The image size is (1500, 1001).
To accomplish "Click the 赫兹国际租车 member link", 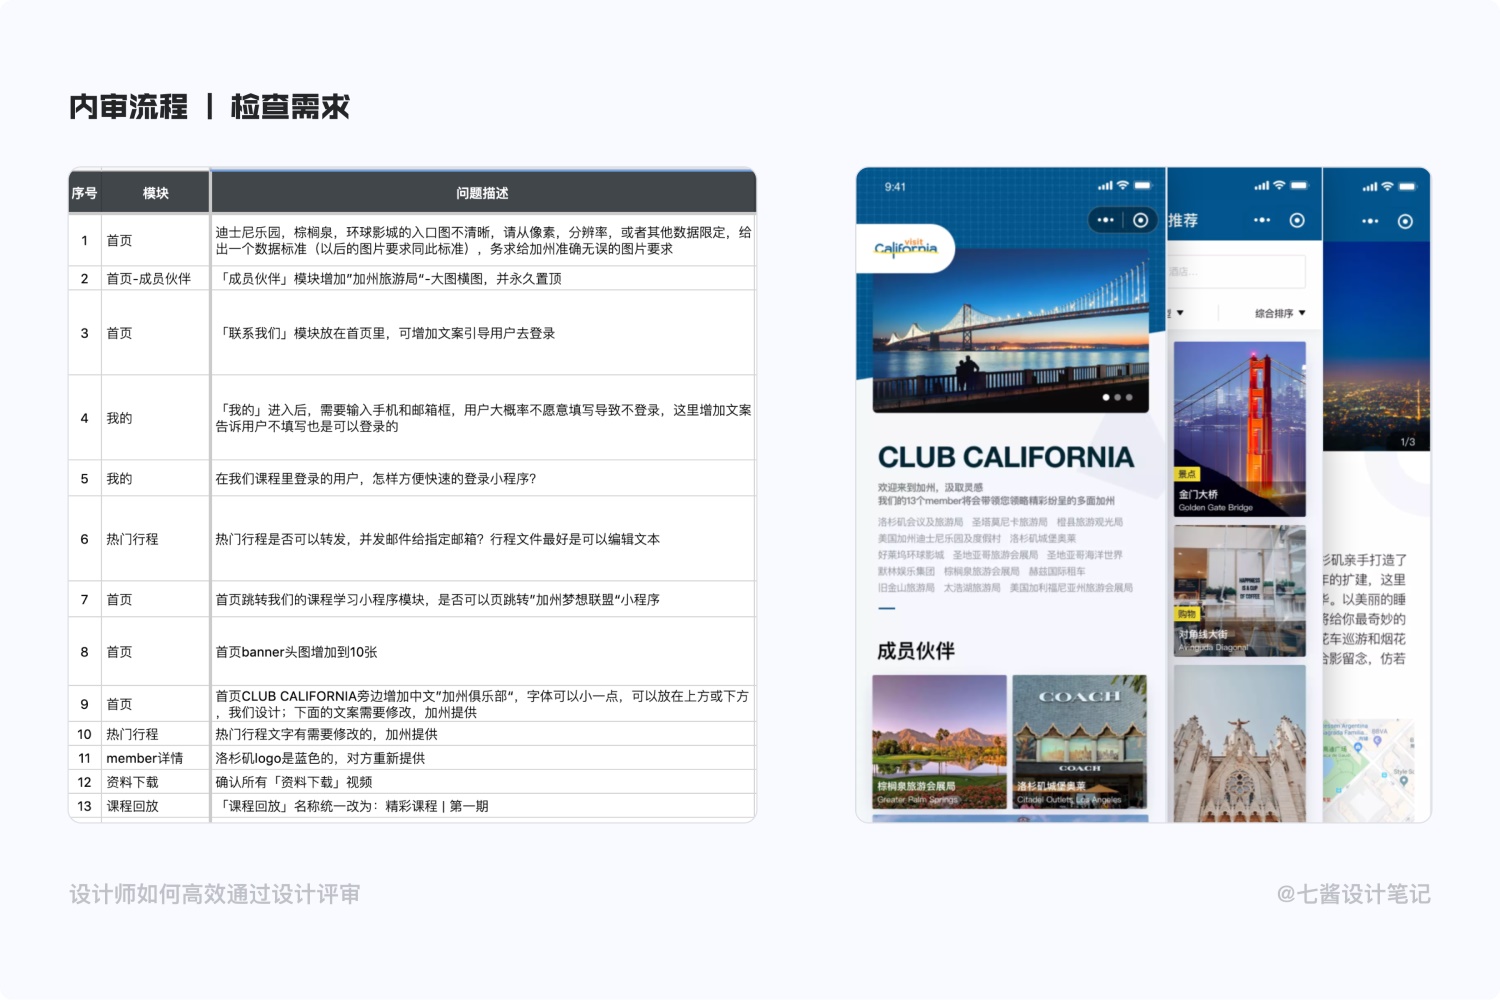I will click(x=1057, y=572).
